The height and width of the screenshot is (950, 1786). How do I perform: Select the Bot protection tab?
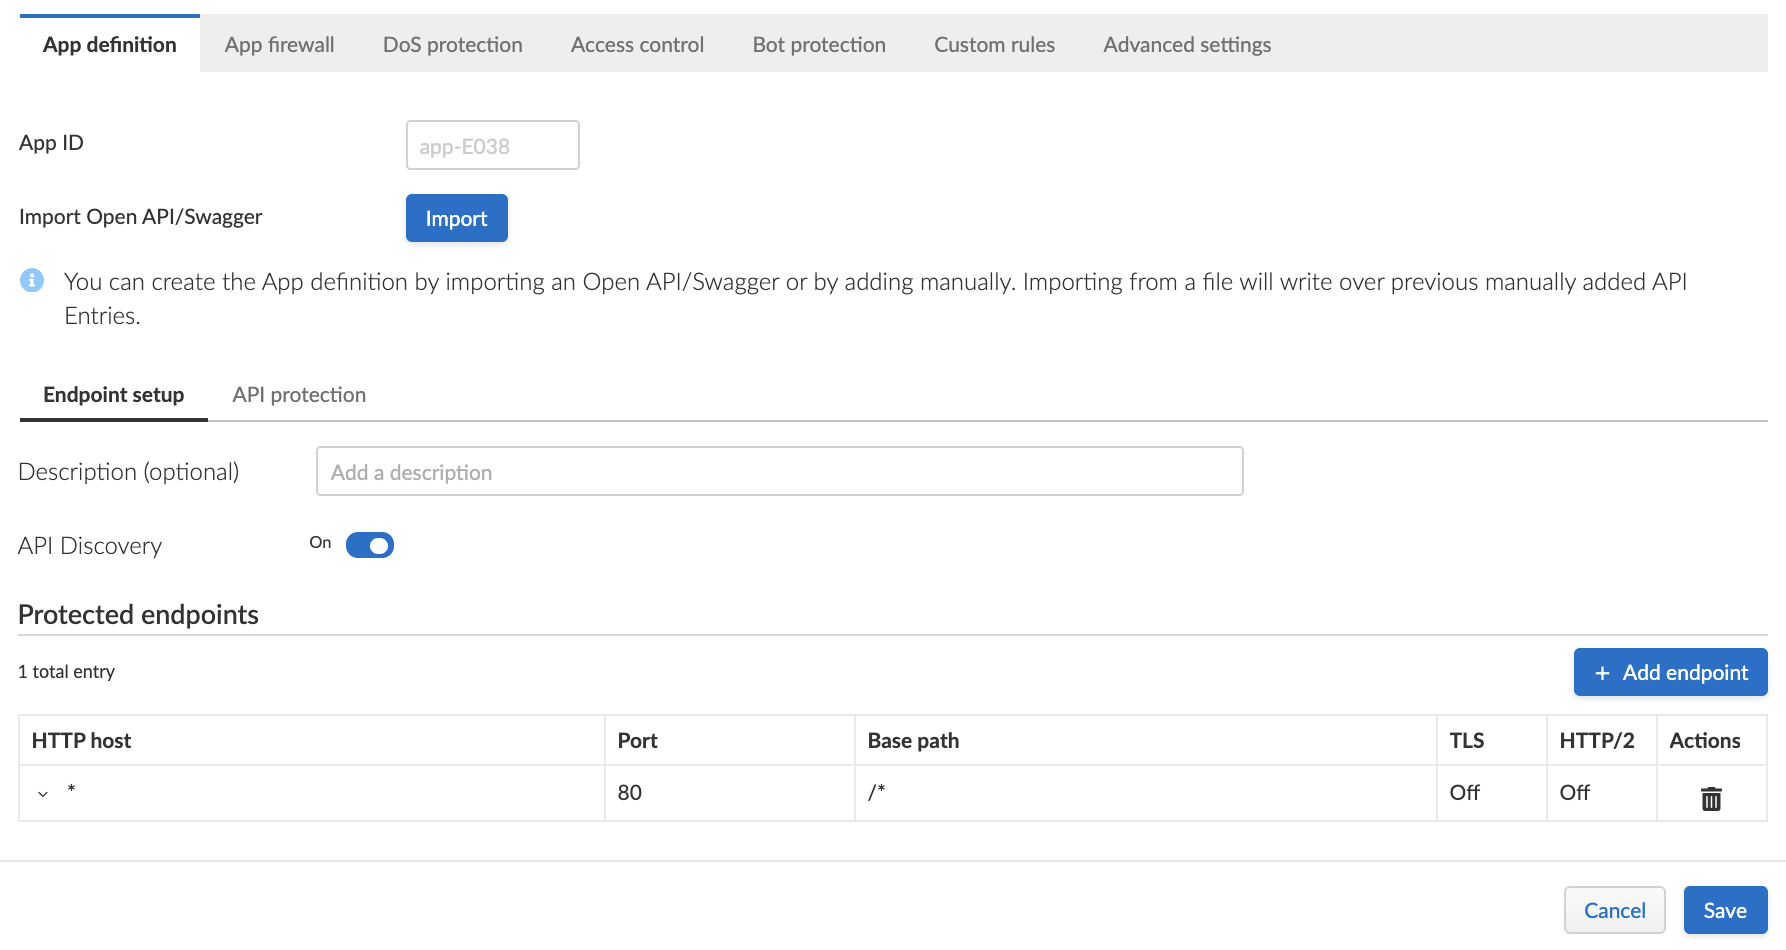click(819, 45)
